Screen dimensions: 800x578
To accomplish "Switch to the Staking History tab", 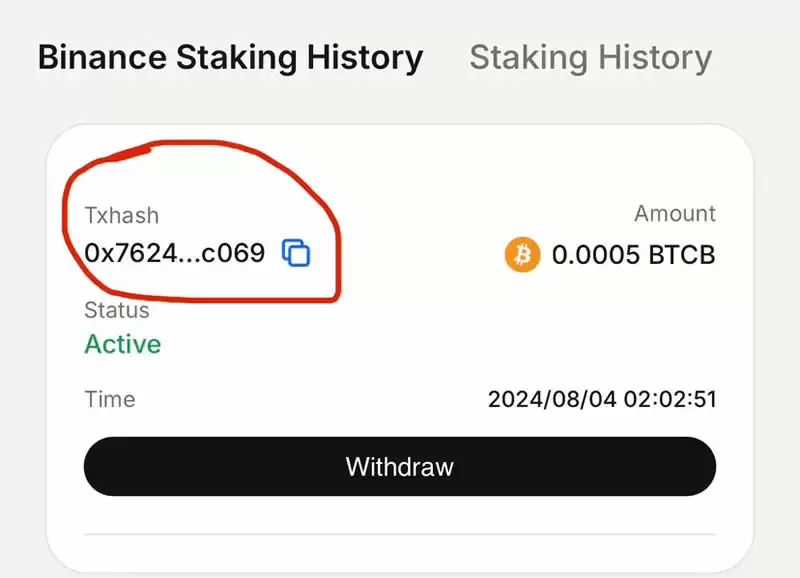I will pos(590,57).
